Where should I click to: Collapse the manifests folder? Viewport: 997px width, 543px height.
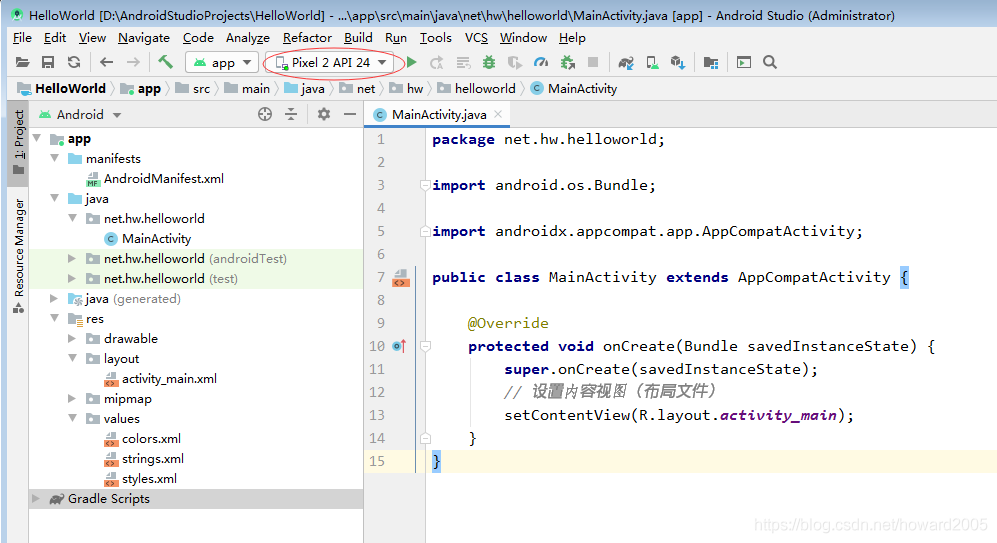(x=55, y=158)
